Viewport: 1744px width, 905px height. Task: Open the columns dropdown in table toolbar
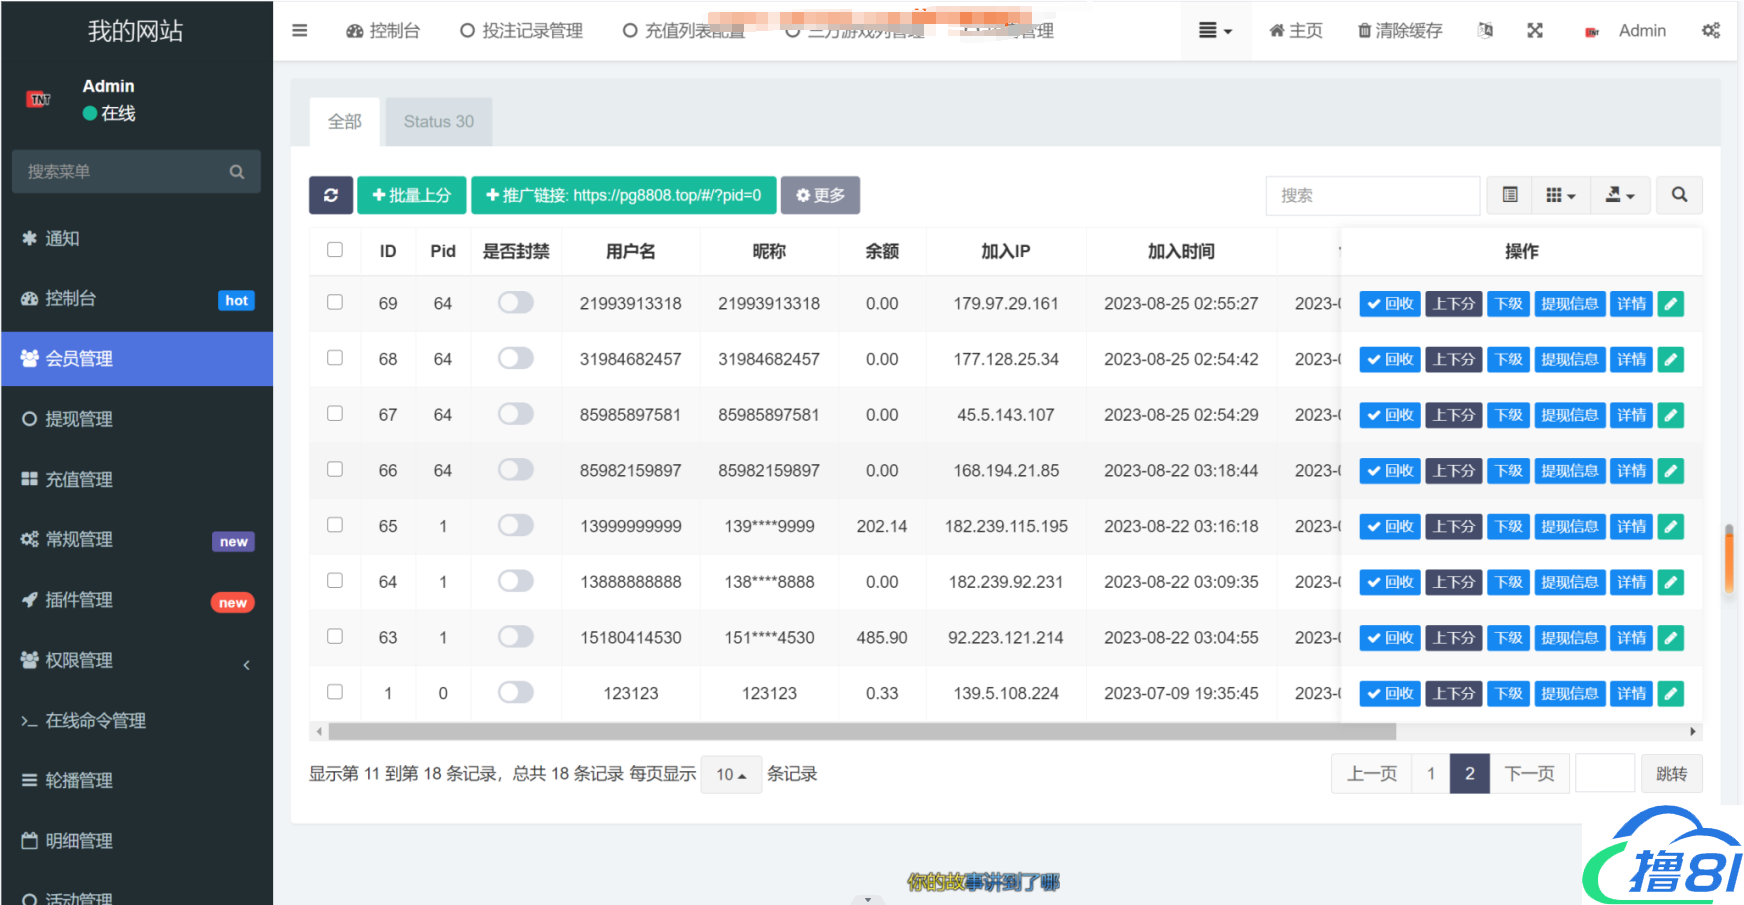point(1560,195)
